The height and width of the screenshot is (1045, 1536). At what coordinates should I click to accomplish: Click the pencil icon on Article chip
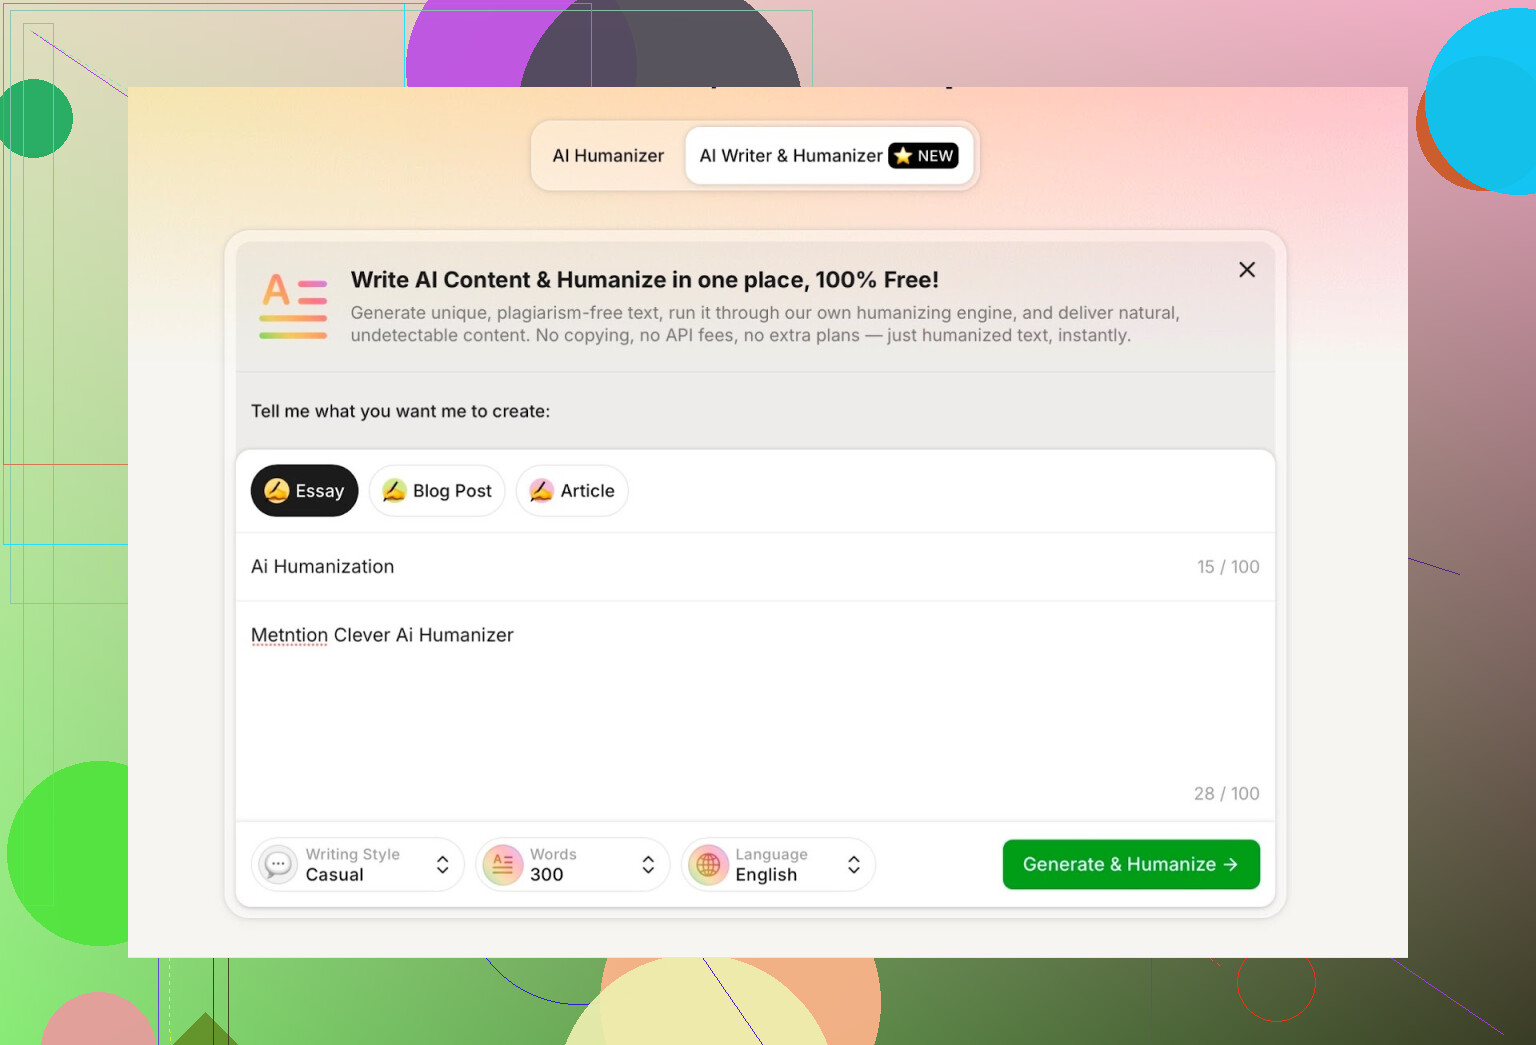(541, 490)
